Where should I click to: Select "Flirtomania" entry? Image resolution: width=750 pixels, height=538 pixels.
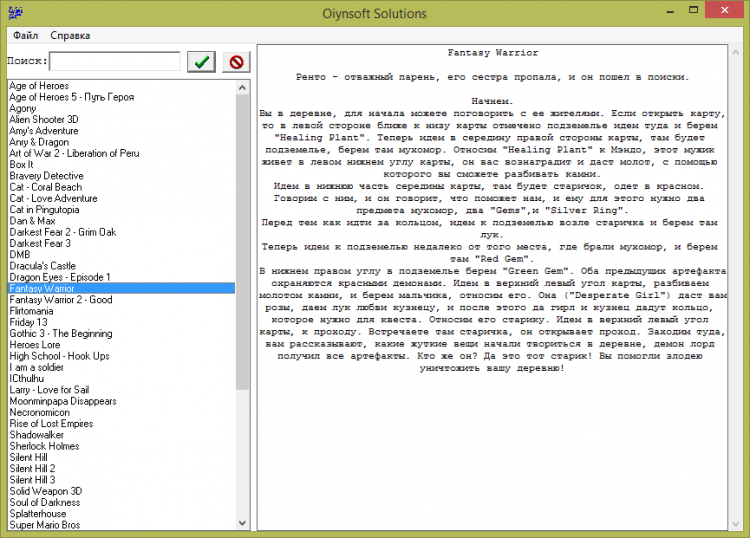(121, 311)
